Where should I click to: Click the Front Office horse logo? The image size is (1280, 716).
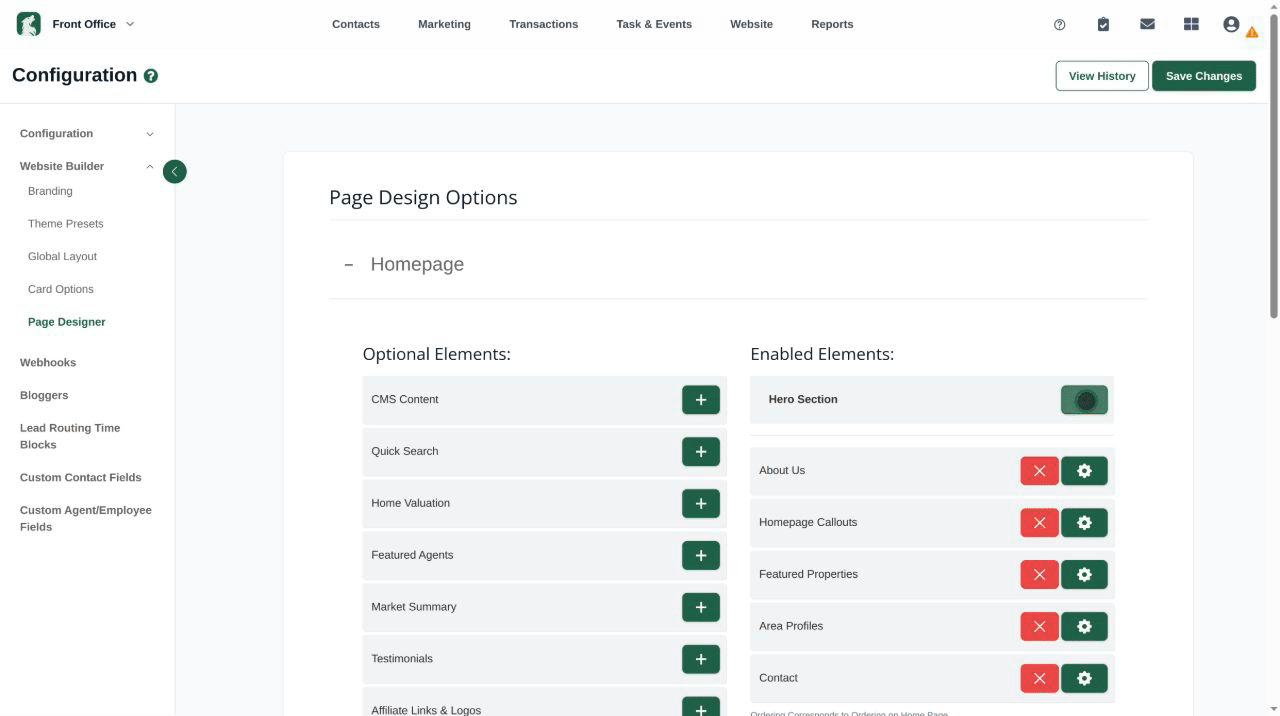point(29,24)
